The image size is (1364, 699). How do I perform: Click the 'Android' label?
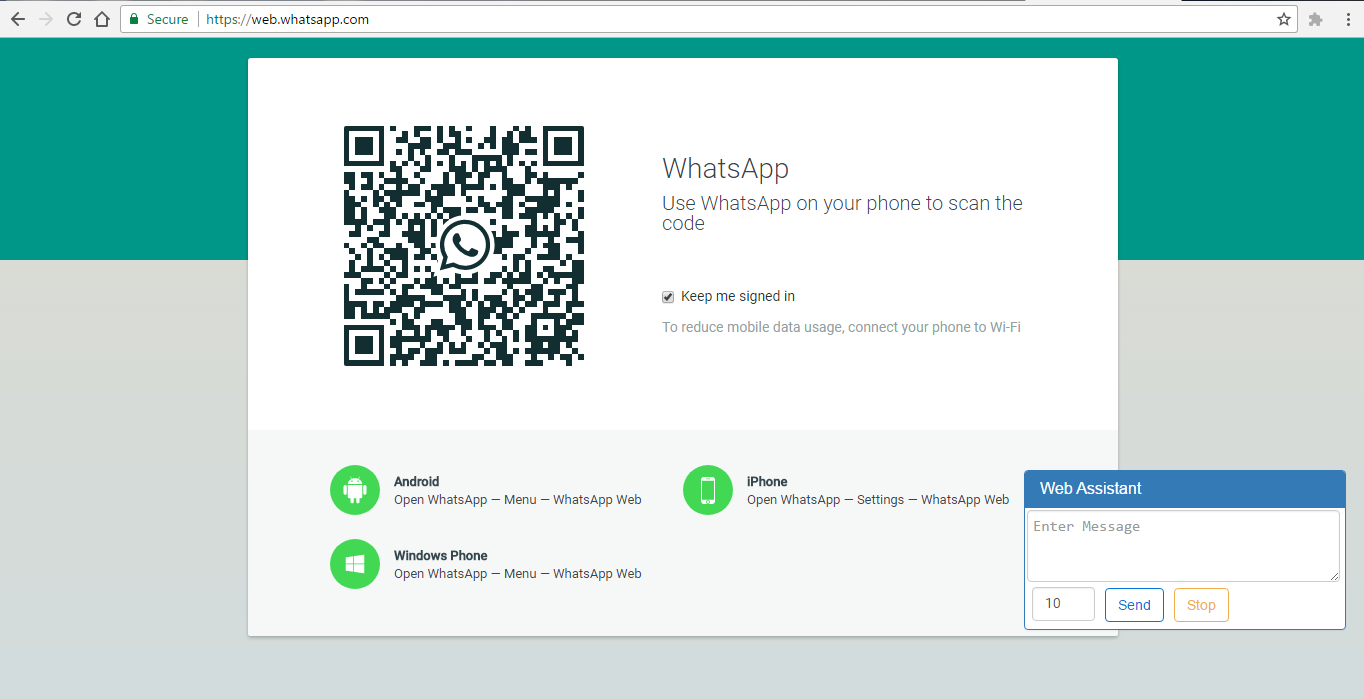point(416,481)
